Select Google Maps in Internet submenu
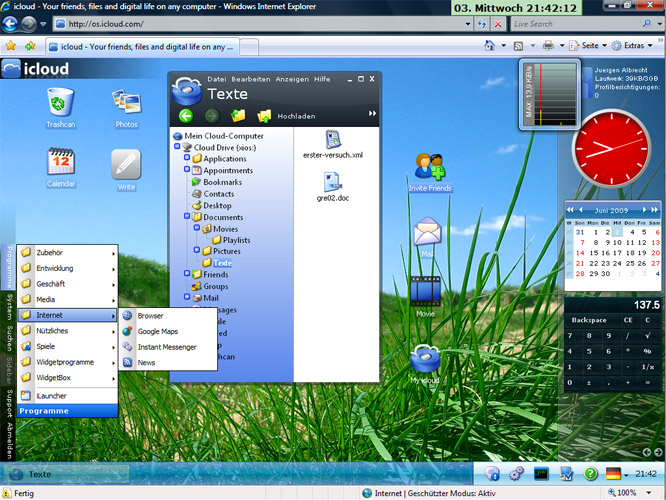Viewport: 666px width, 500px height. (x=168, y=331)
